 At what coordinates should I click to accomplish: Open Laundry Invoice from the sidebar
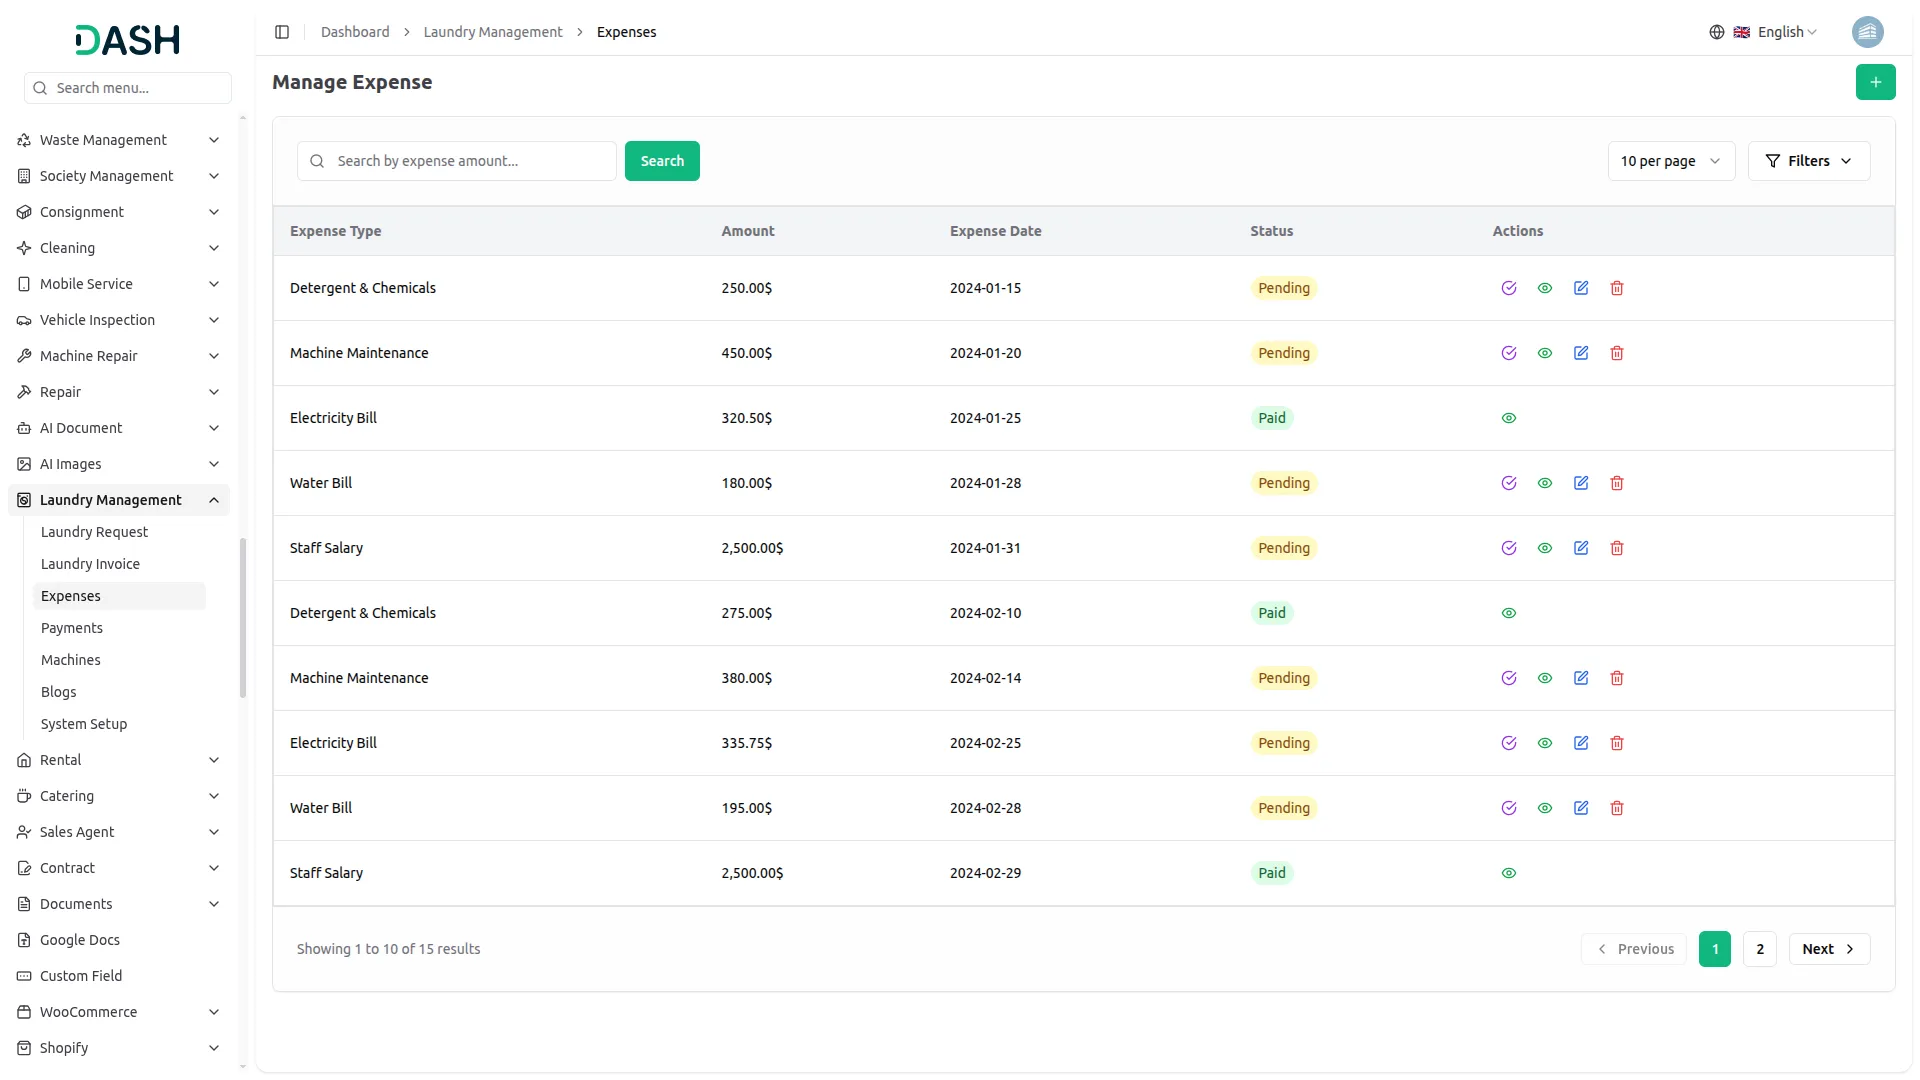(x=90, y=563)
